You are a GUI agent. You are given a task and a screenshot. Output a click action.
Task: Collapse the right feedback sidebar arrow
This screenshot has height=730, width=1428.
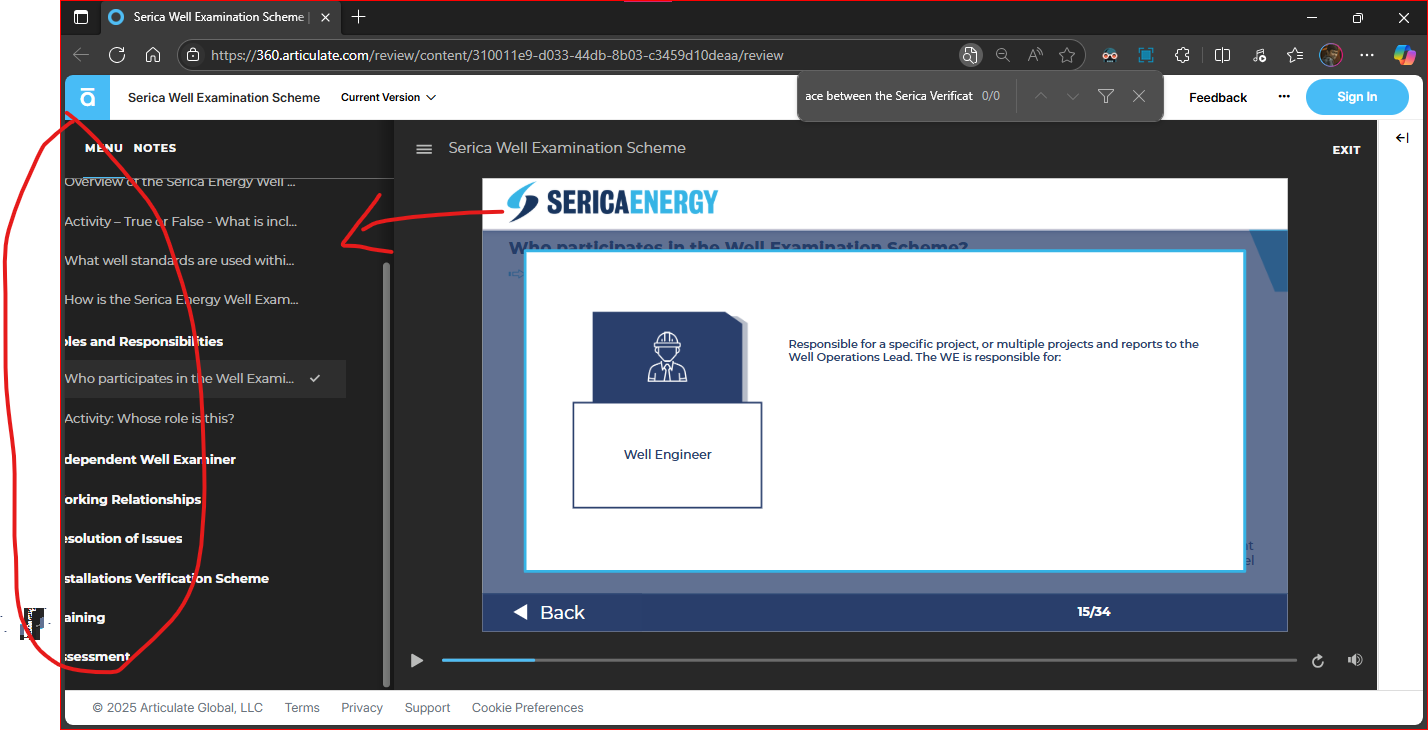(1402, 138)
